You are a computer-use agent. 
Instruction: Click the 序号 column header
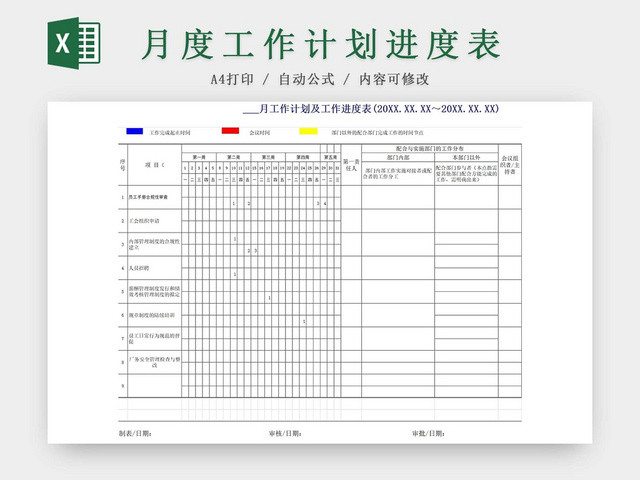[123, 165]
